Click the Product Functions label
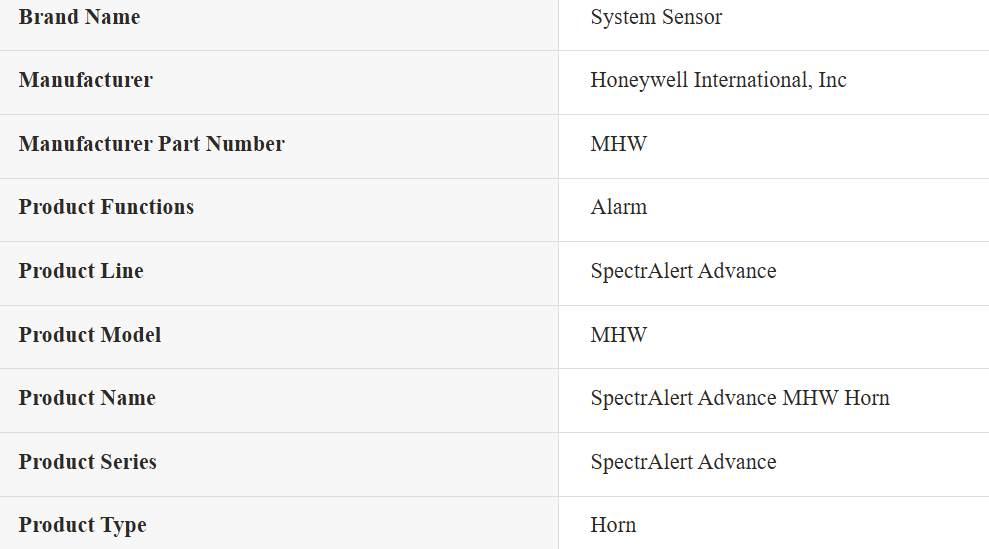 pos(107,207)
